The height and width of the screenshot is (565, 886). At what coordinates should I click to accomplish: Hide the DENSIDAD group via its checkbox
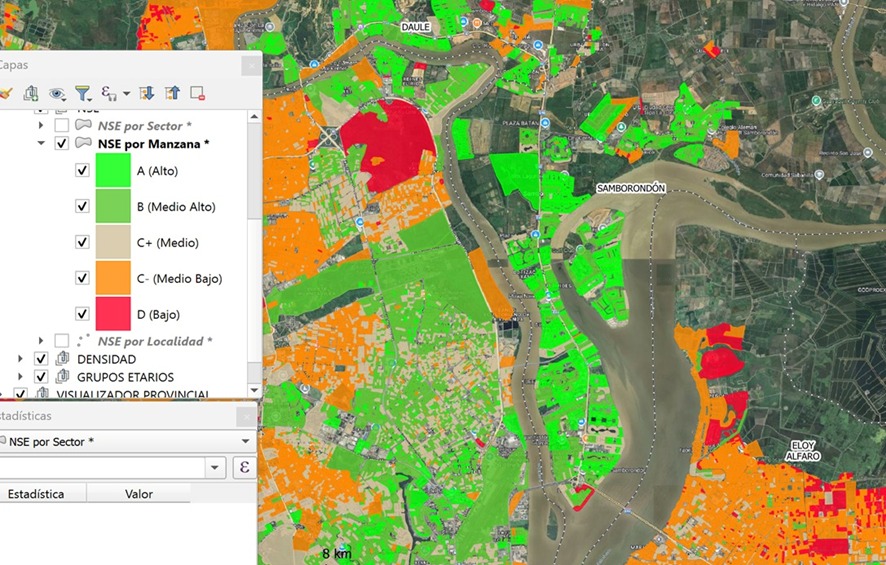tap(41, 359)
